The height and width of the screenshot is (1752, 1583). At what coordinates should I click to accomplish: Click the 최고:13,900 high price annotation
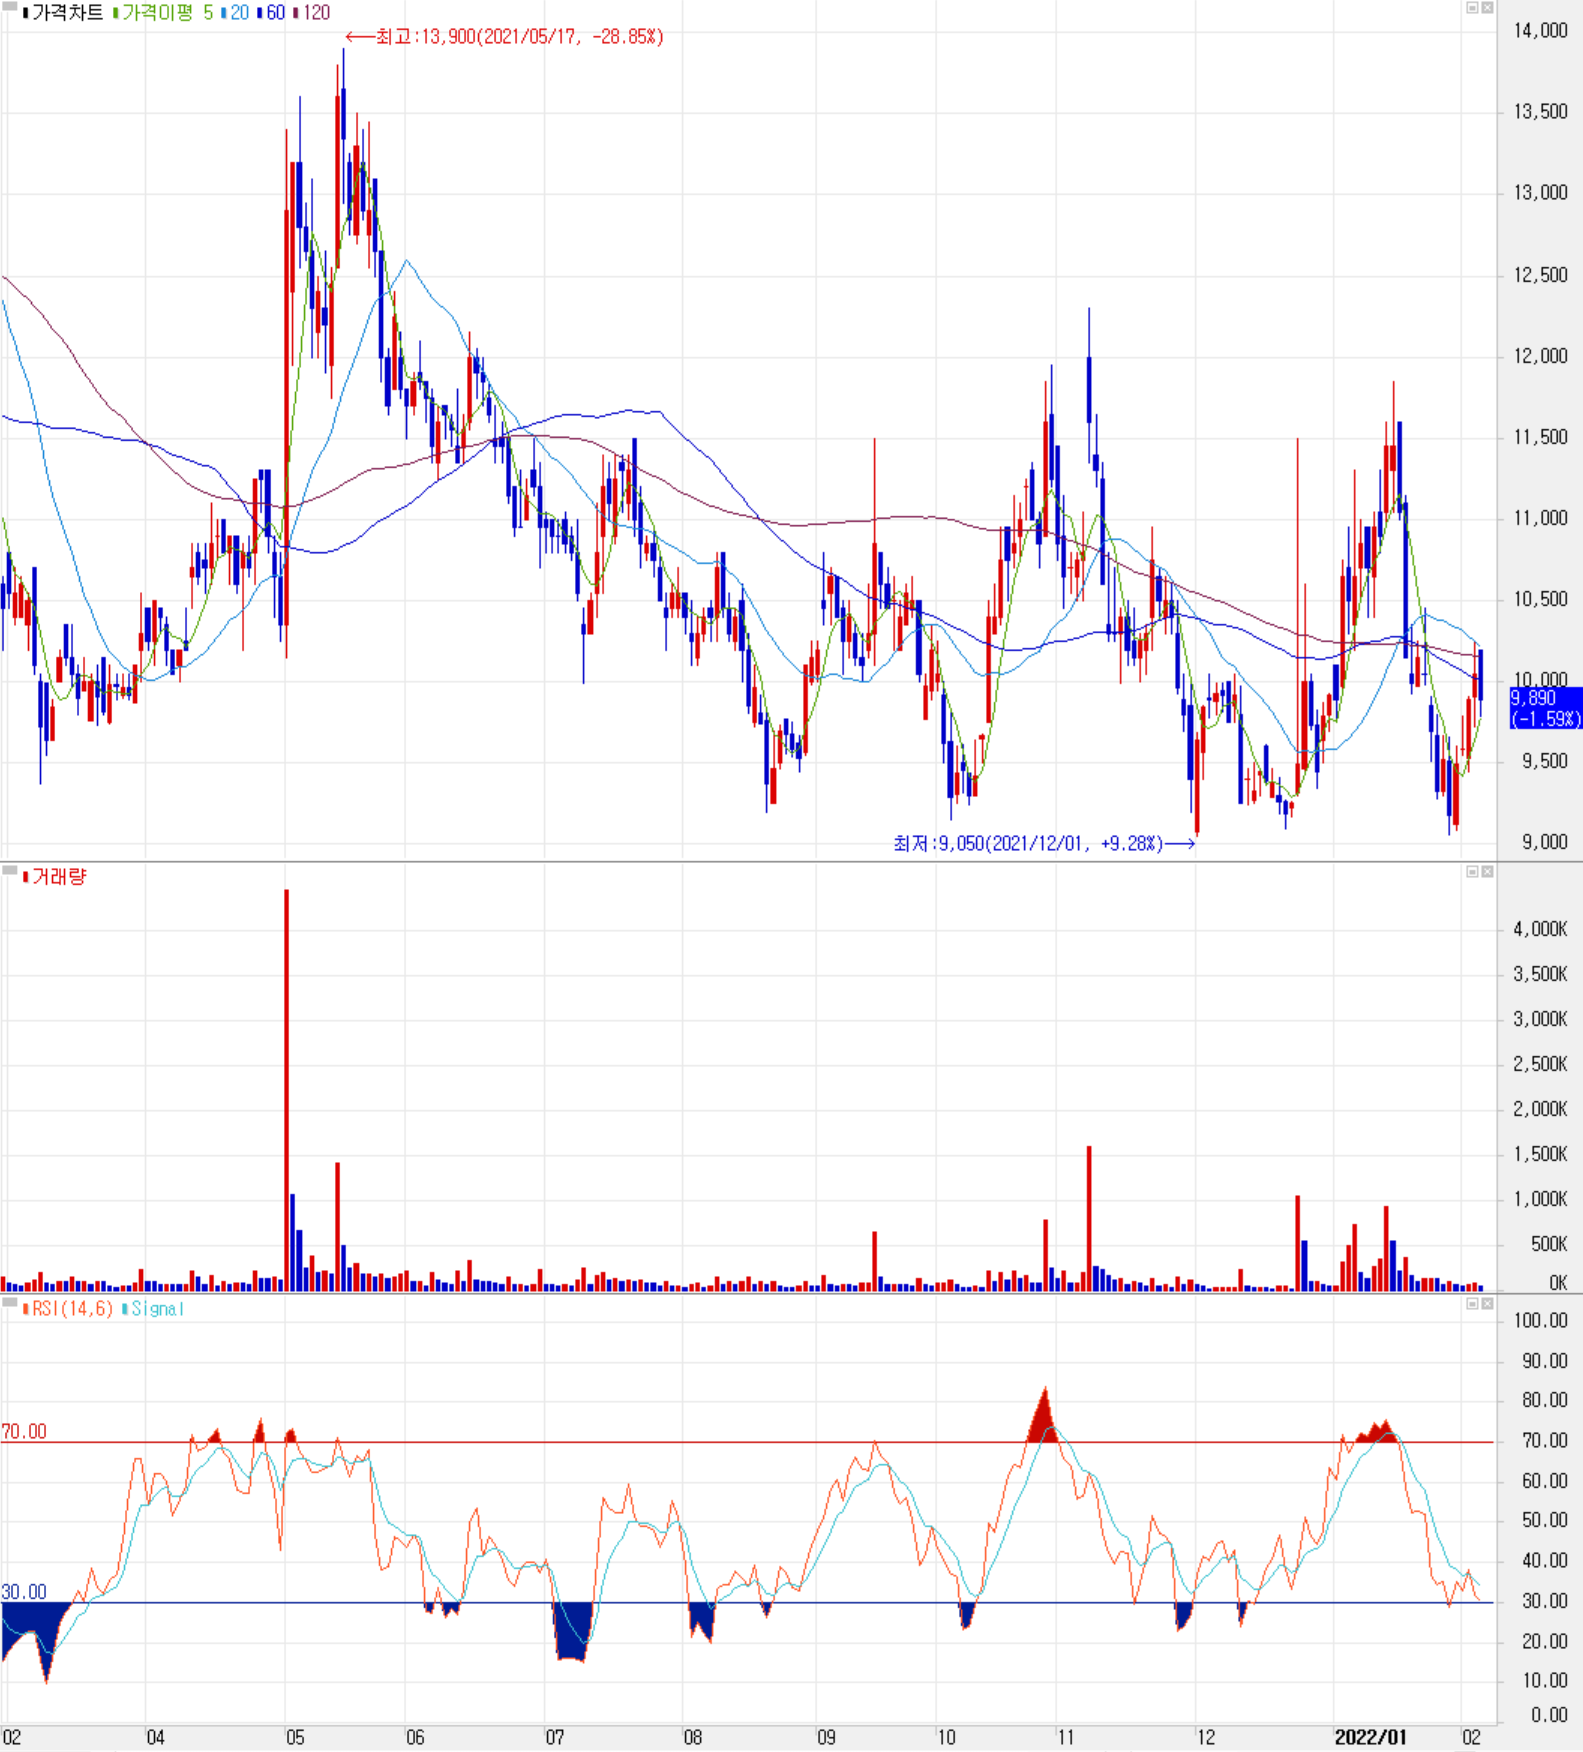[504, 37]
